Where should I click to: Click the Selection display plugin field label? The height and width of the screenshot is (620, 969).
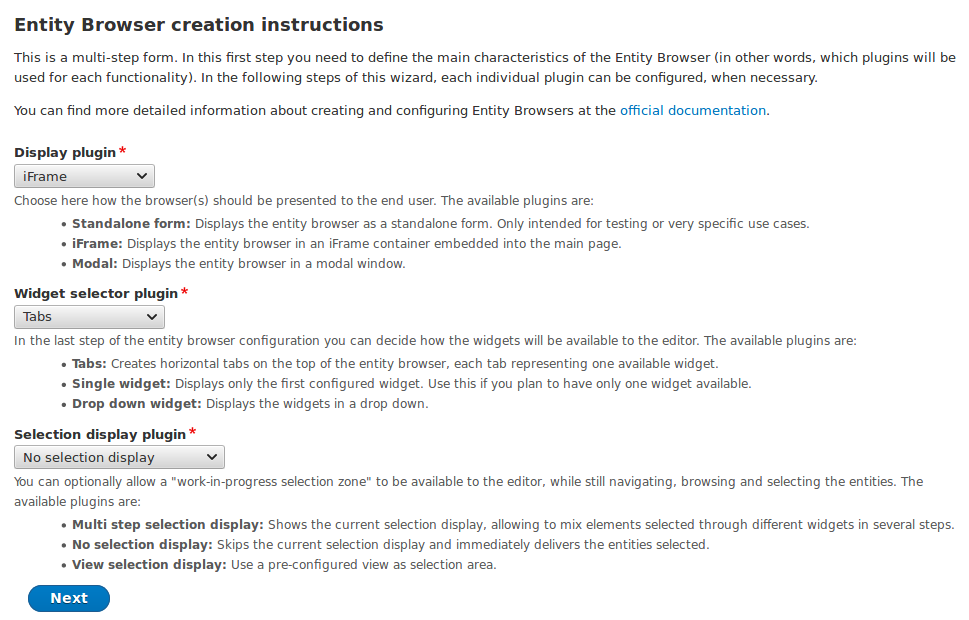100,435
